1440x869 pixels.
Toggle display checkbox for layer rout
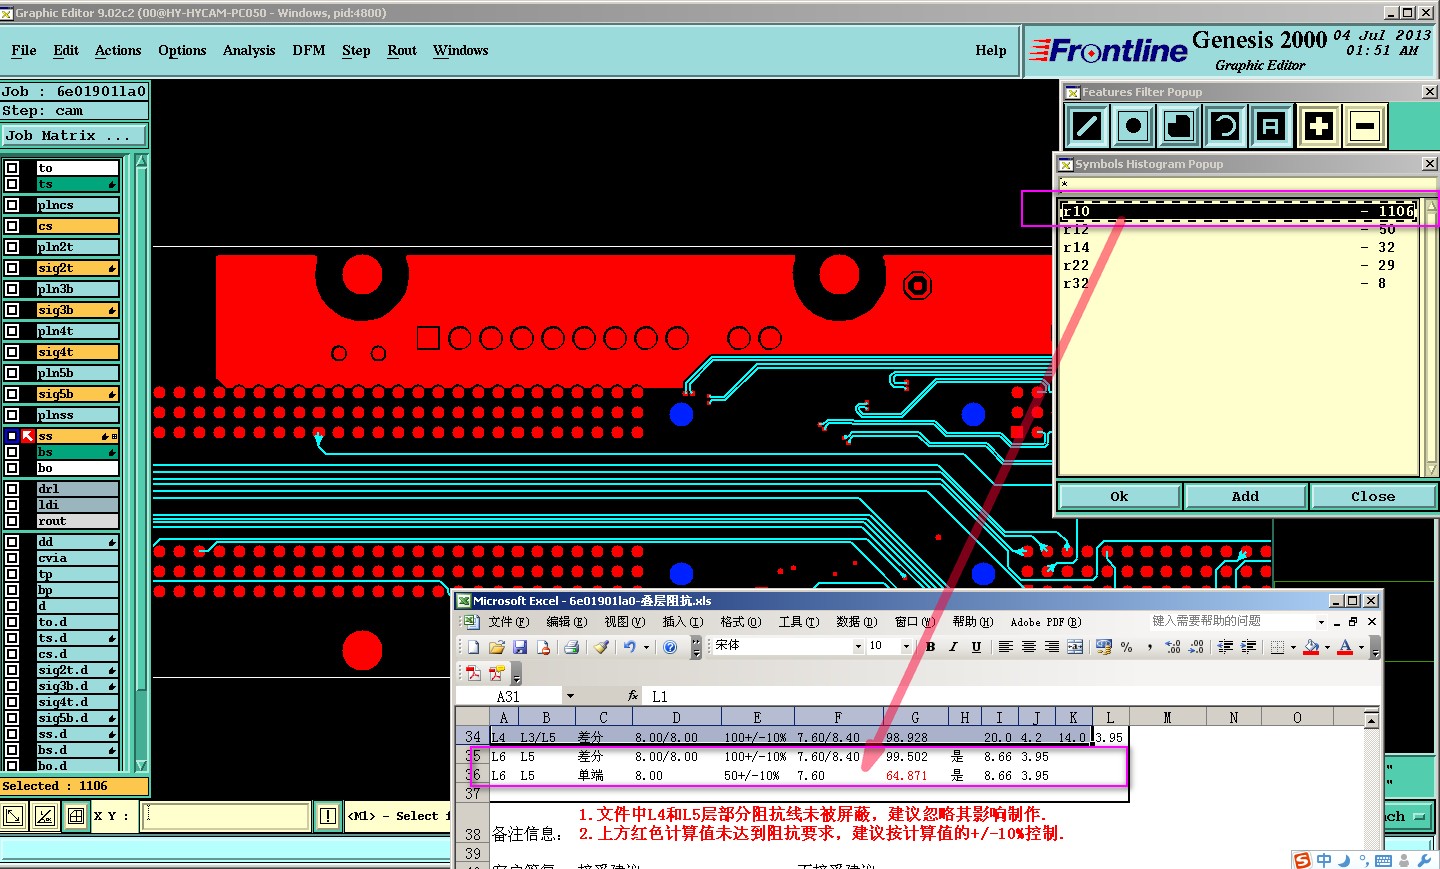tap(12, 521)
